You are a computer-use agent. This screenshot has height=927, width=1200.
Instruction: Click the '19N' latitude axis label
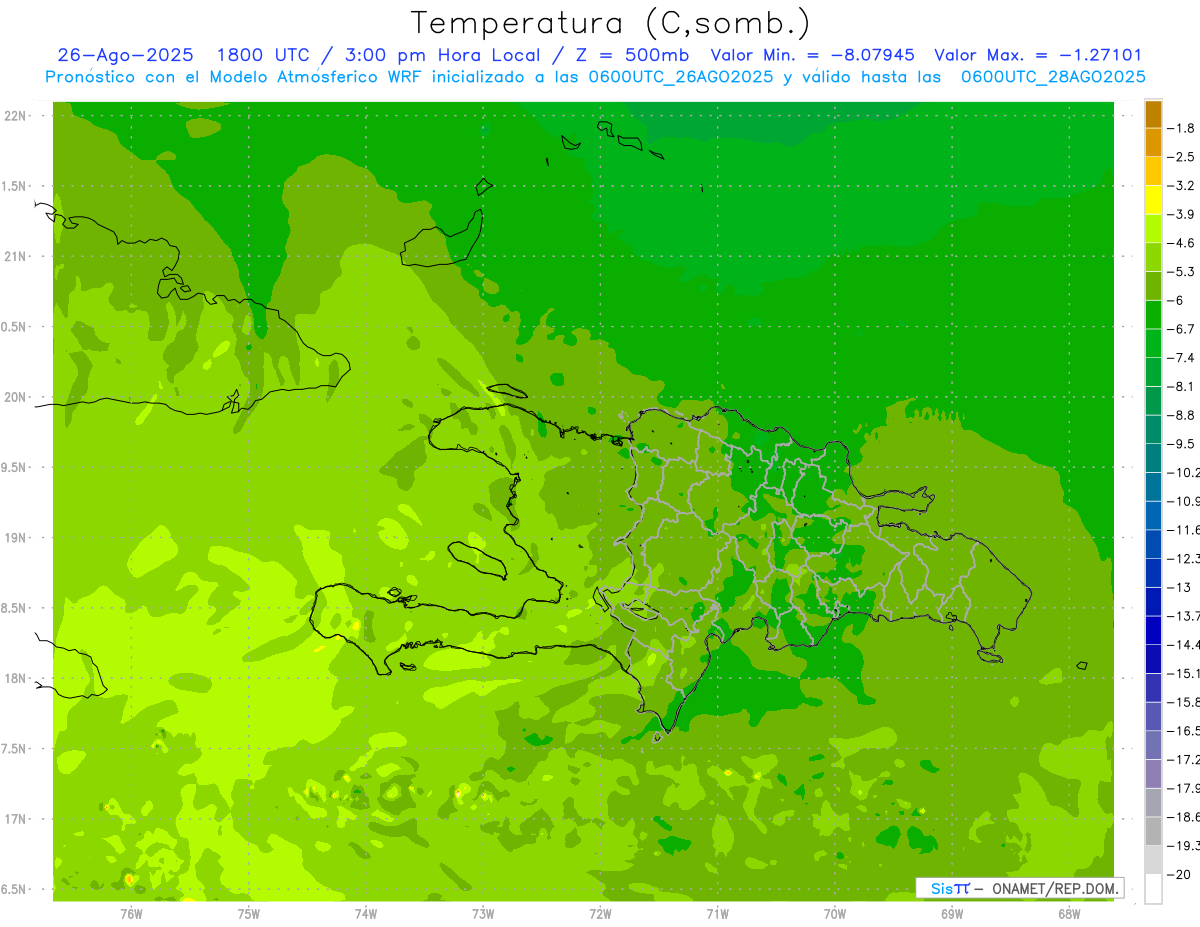pyautogui.click(x=16, y=538)
